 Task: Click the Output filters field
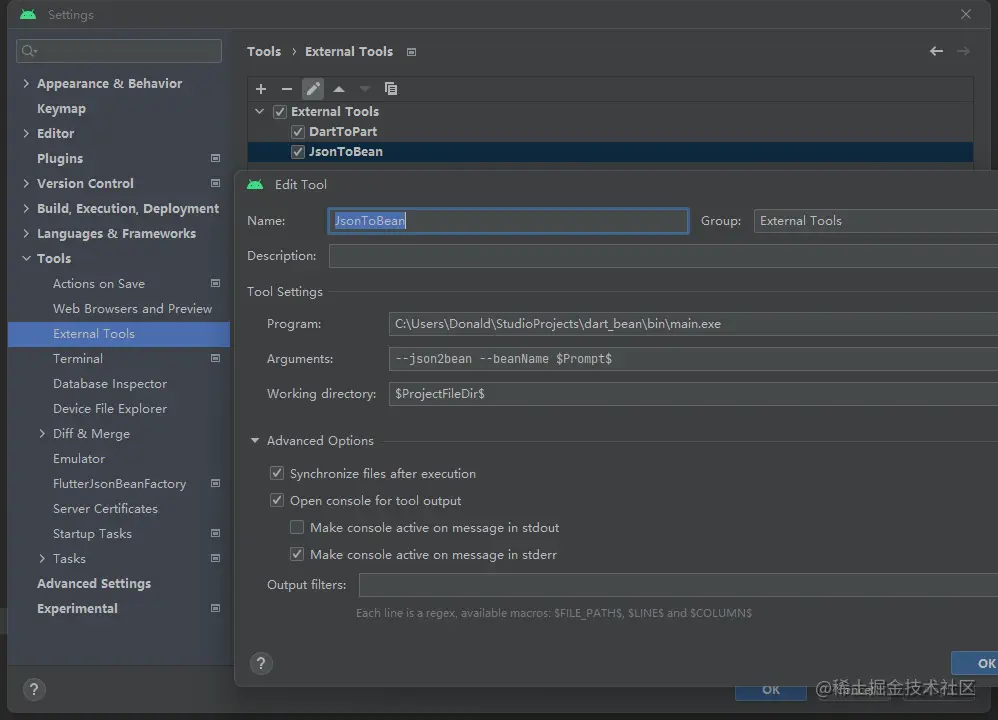[678, 584]
